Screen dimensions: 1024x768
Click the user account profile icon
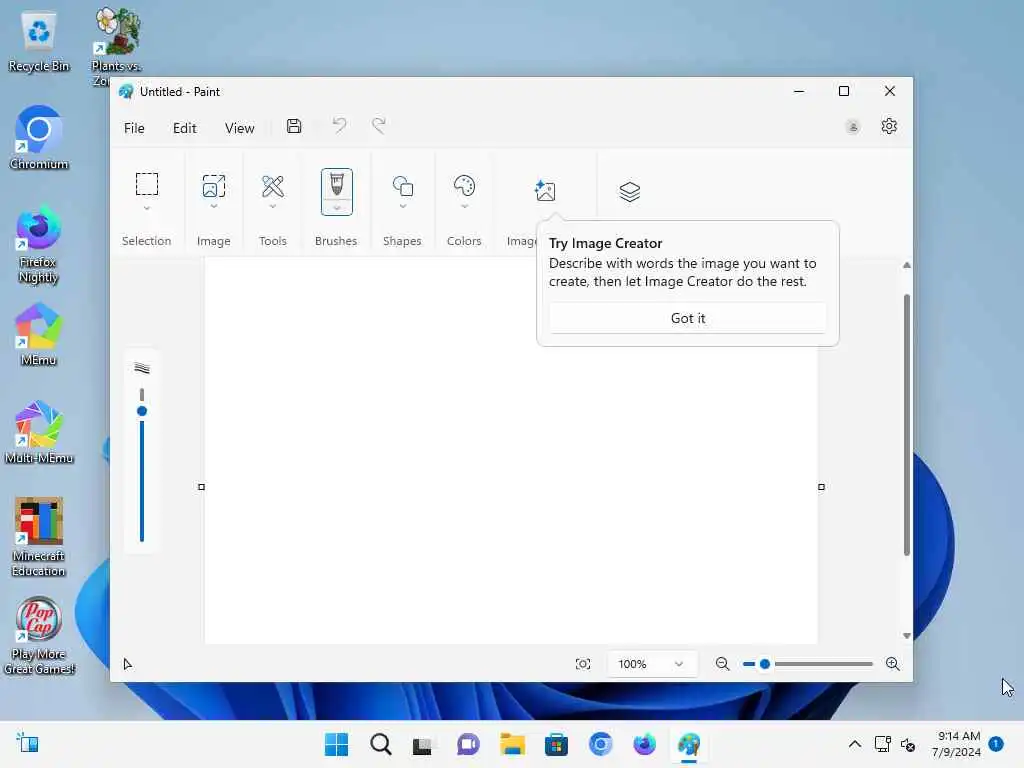coord(852,127)
